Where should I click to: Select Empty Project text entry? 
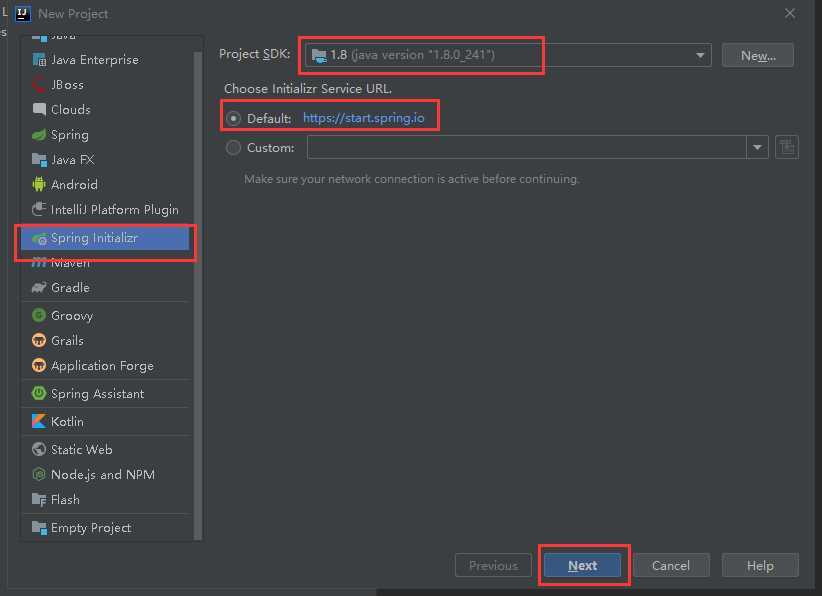tap(91, 528)
